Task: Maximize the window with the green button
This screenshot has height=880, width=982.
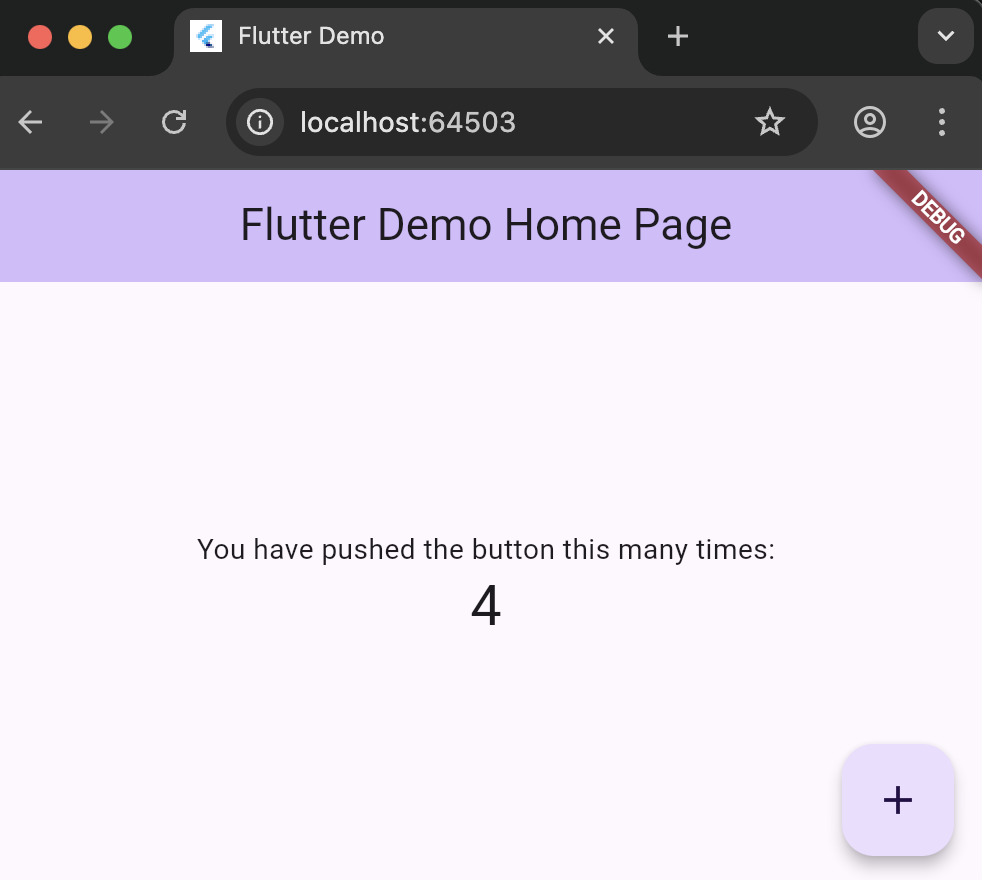Action: pos(120,37)
